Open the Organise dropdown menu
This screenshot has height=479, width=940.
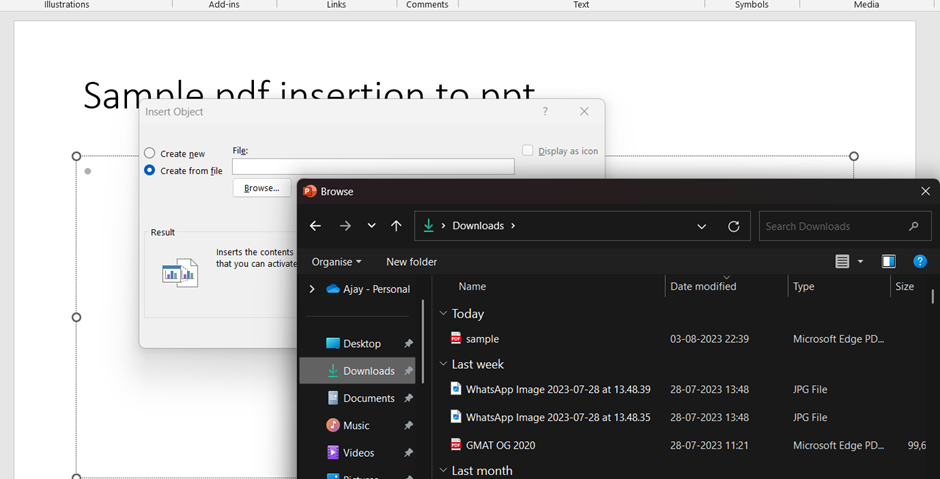point(336,262)
